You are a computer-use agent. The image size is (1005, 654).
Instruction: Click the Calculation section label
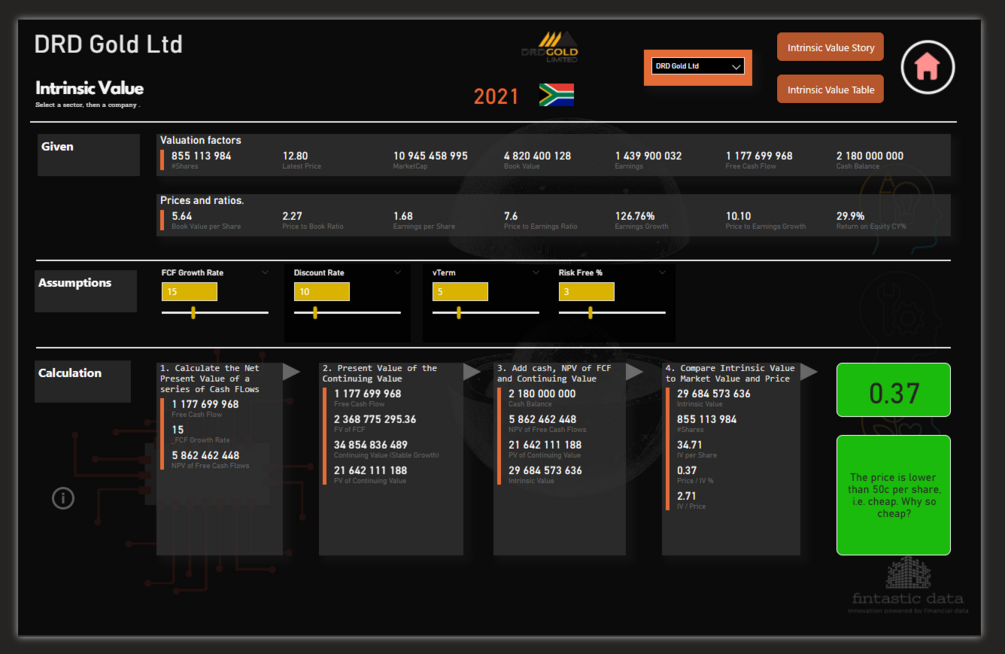coord(70,373)
